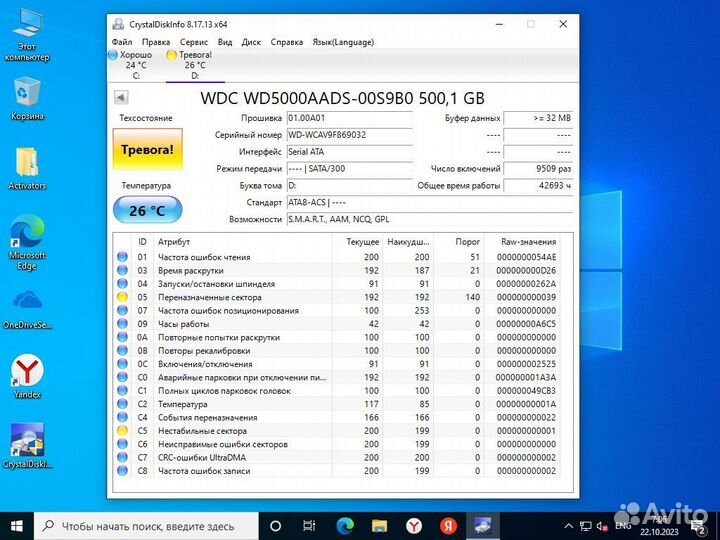Click status dot for Включения/отключения
720x540 pixels.
tap(122, 363)
